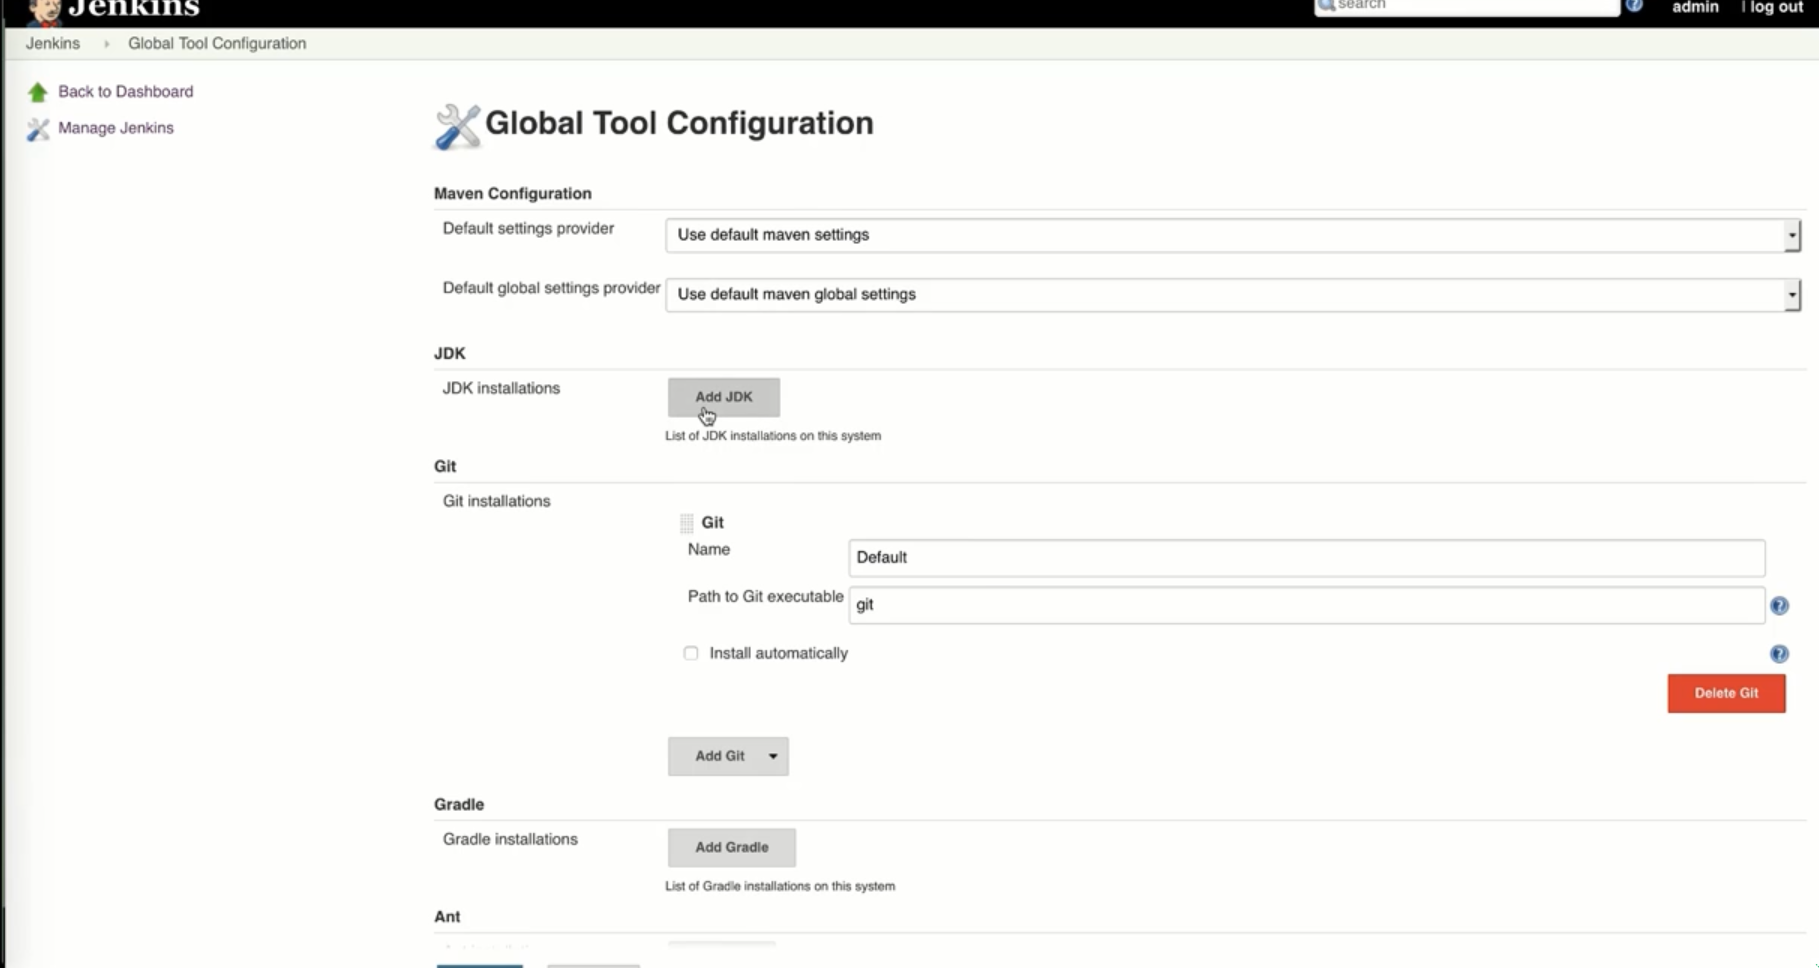
Task: Click the Gradle installations label
Action: point(510,839)
